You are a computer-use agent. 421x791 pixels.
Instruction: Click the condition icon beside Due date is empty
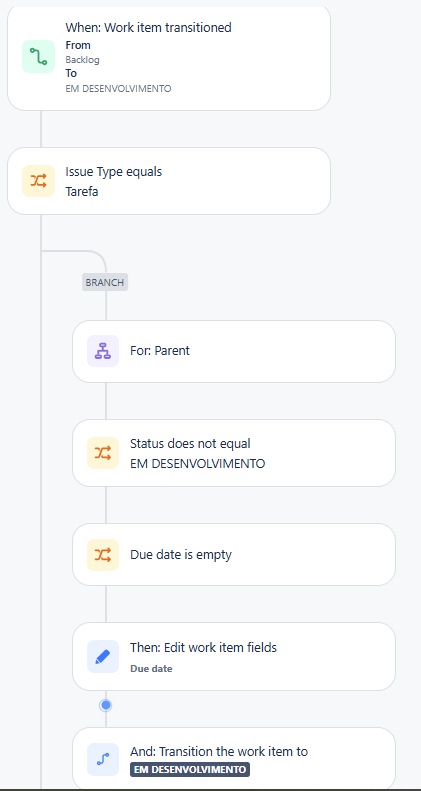pyautogui.click(x=103, y=555)
